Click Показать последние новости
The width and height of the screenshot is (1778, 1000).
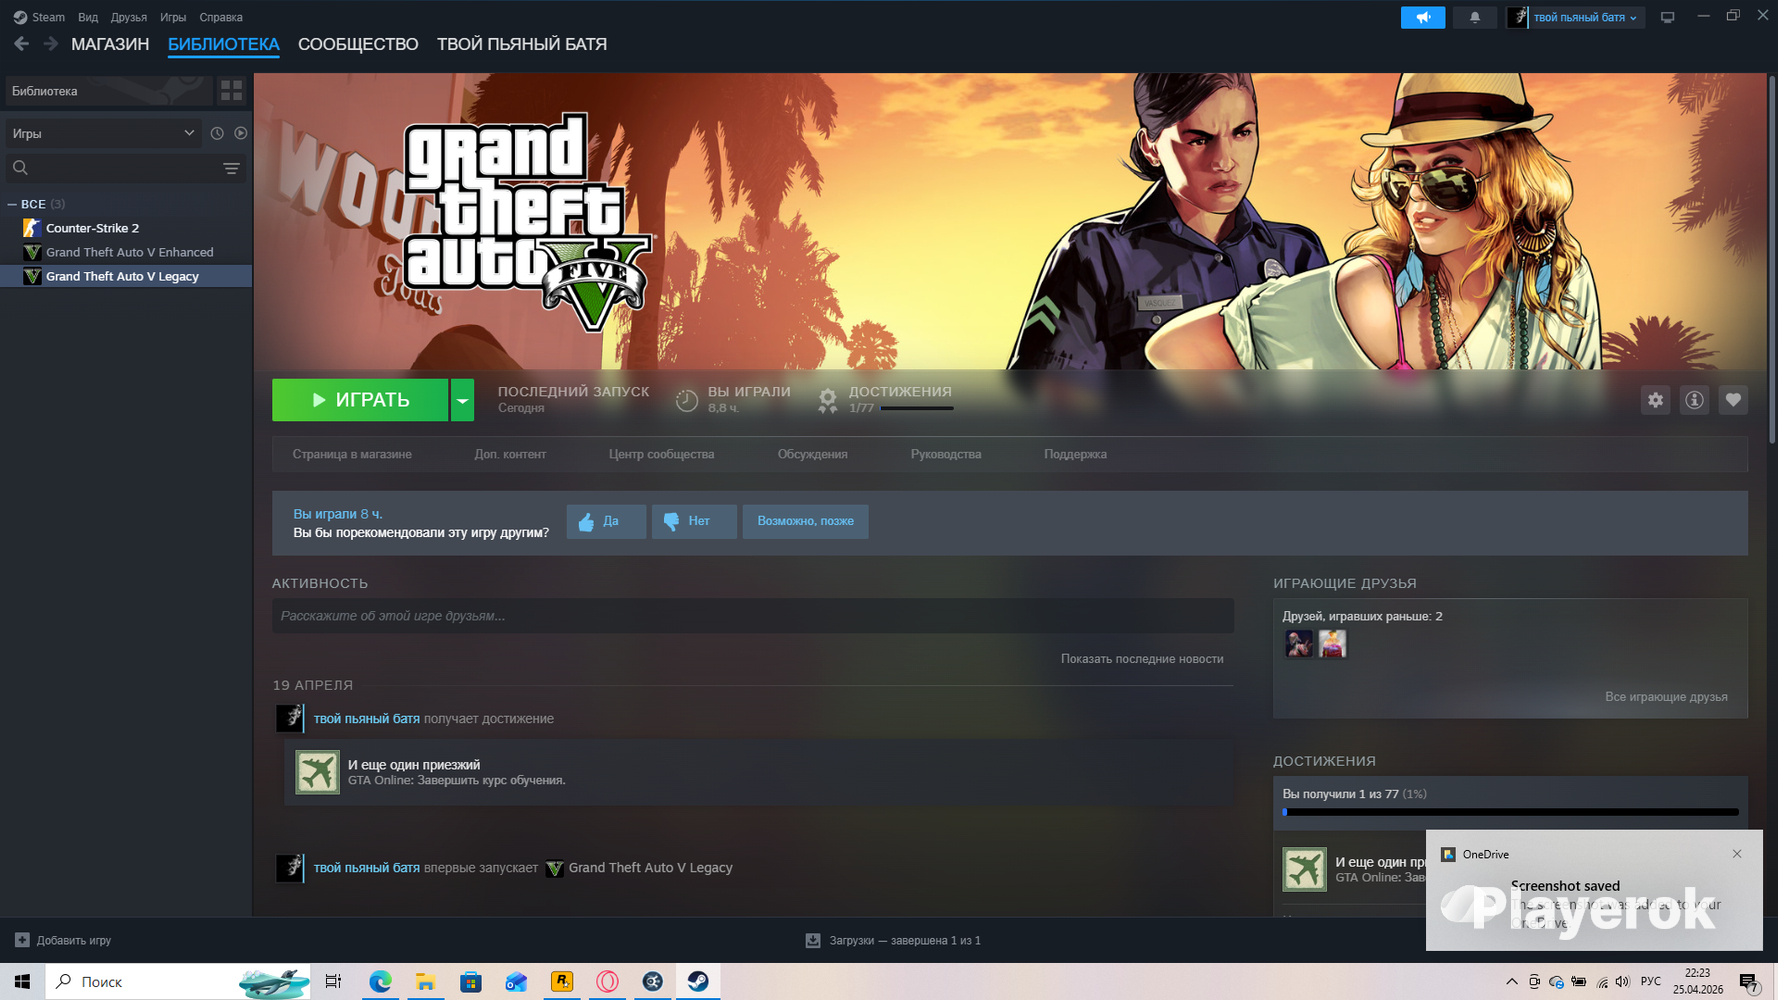pyautogui.click(x=1142, y=659)
